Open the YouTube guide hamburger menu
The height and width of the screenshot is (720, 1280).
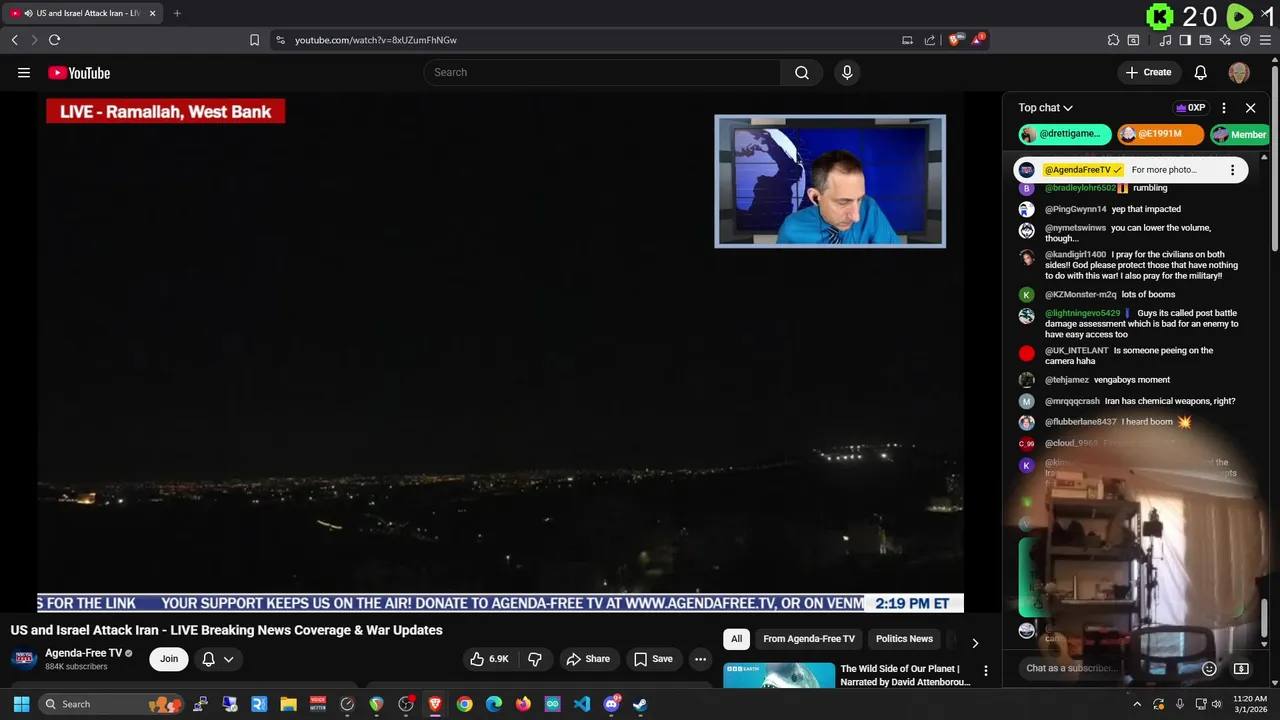[x=24, y=72]
